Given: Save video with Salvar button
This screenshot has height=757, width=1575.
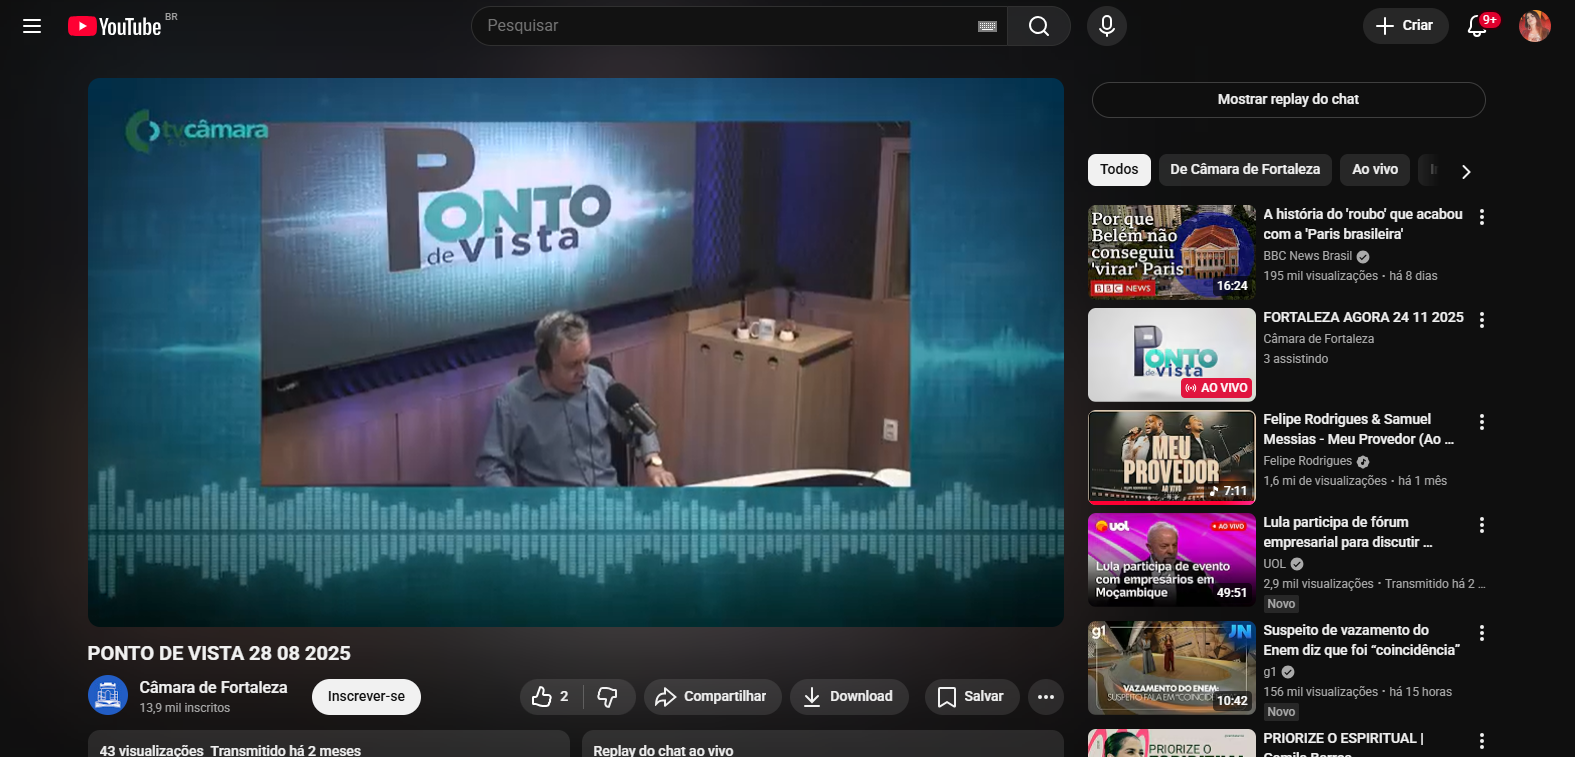Looking at the screenshot, I should [x=971, y=697].
